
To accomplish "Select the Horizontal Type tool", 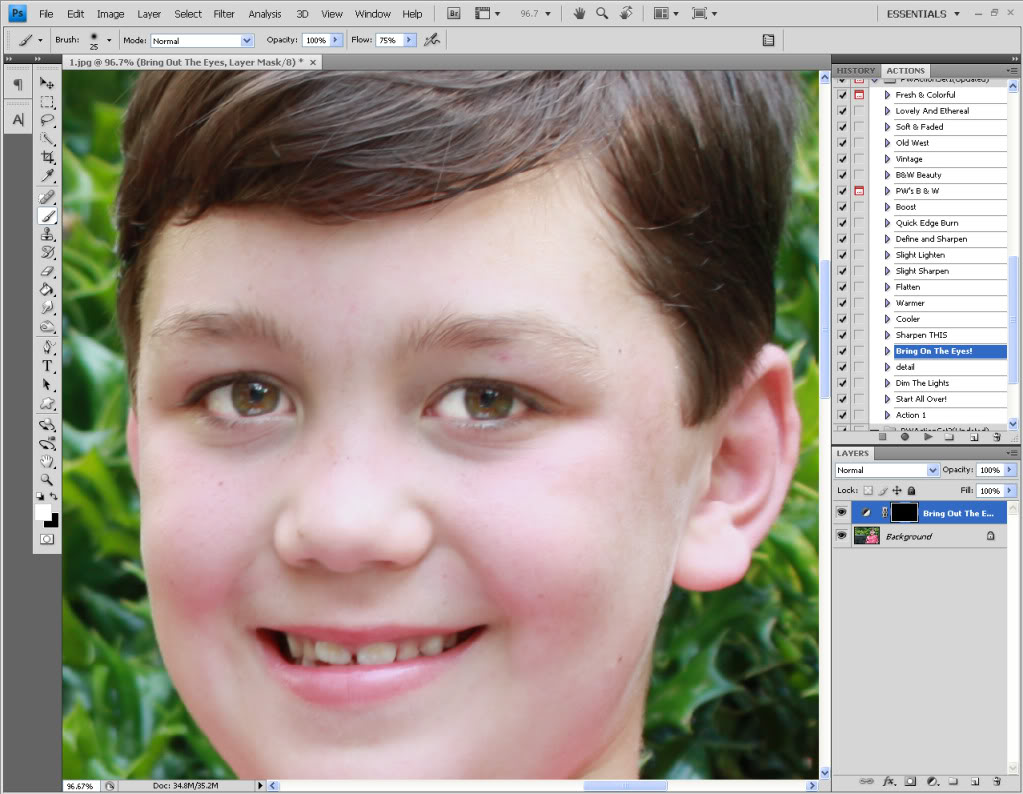I will (x=47, y=366).
